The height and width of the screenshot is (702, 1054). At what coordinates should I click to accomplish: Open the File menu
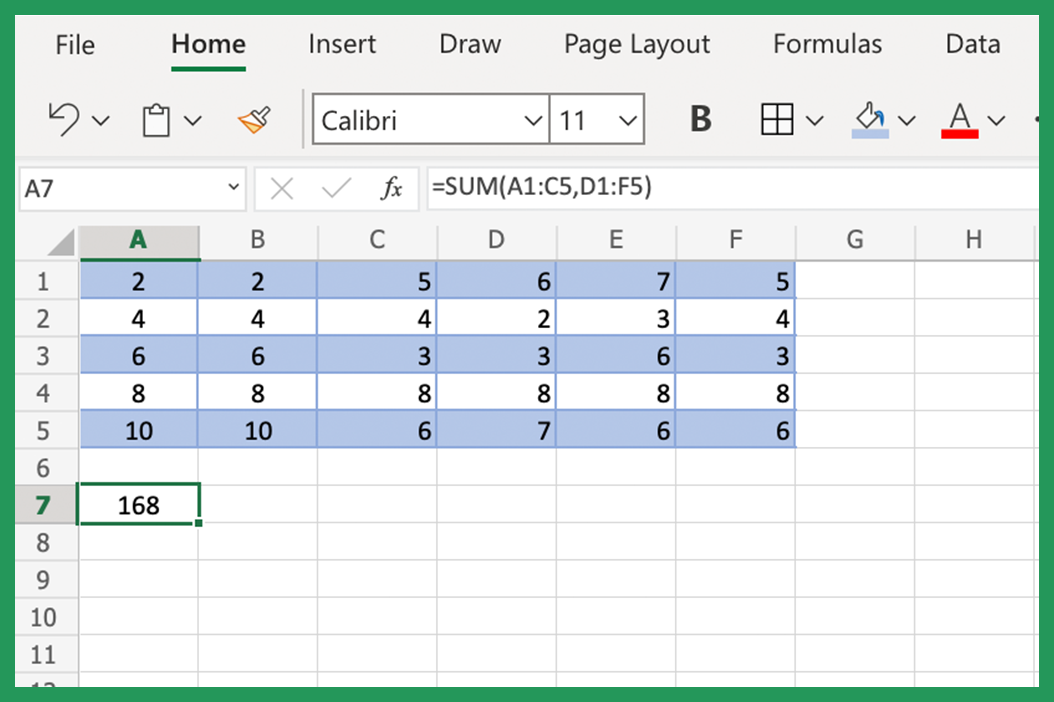(x=75, y=44)
